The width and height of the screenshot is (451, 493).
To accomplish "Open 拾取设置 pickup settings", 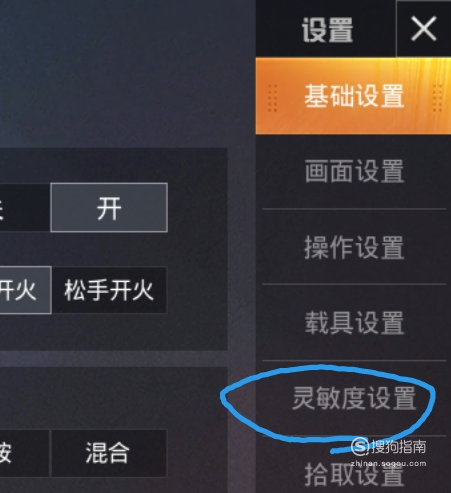I will tap(354, 475).
